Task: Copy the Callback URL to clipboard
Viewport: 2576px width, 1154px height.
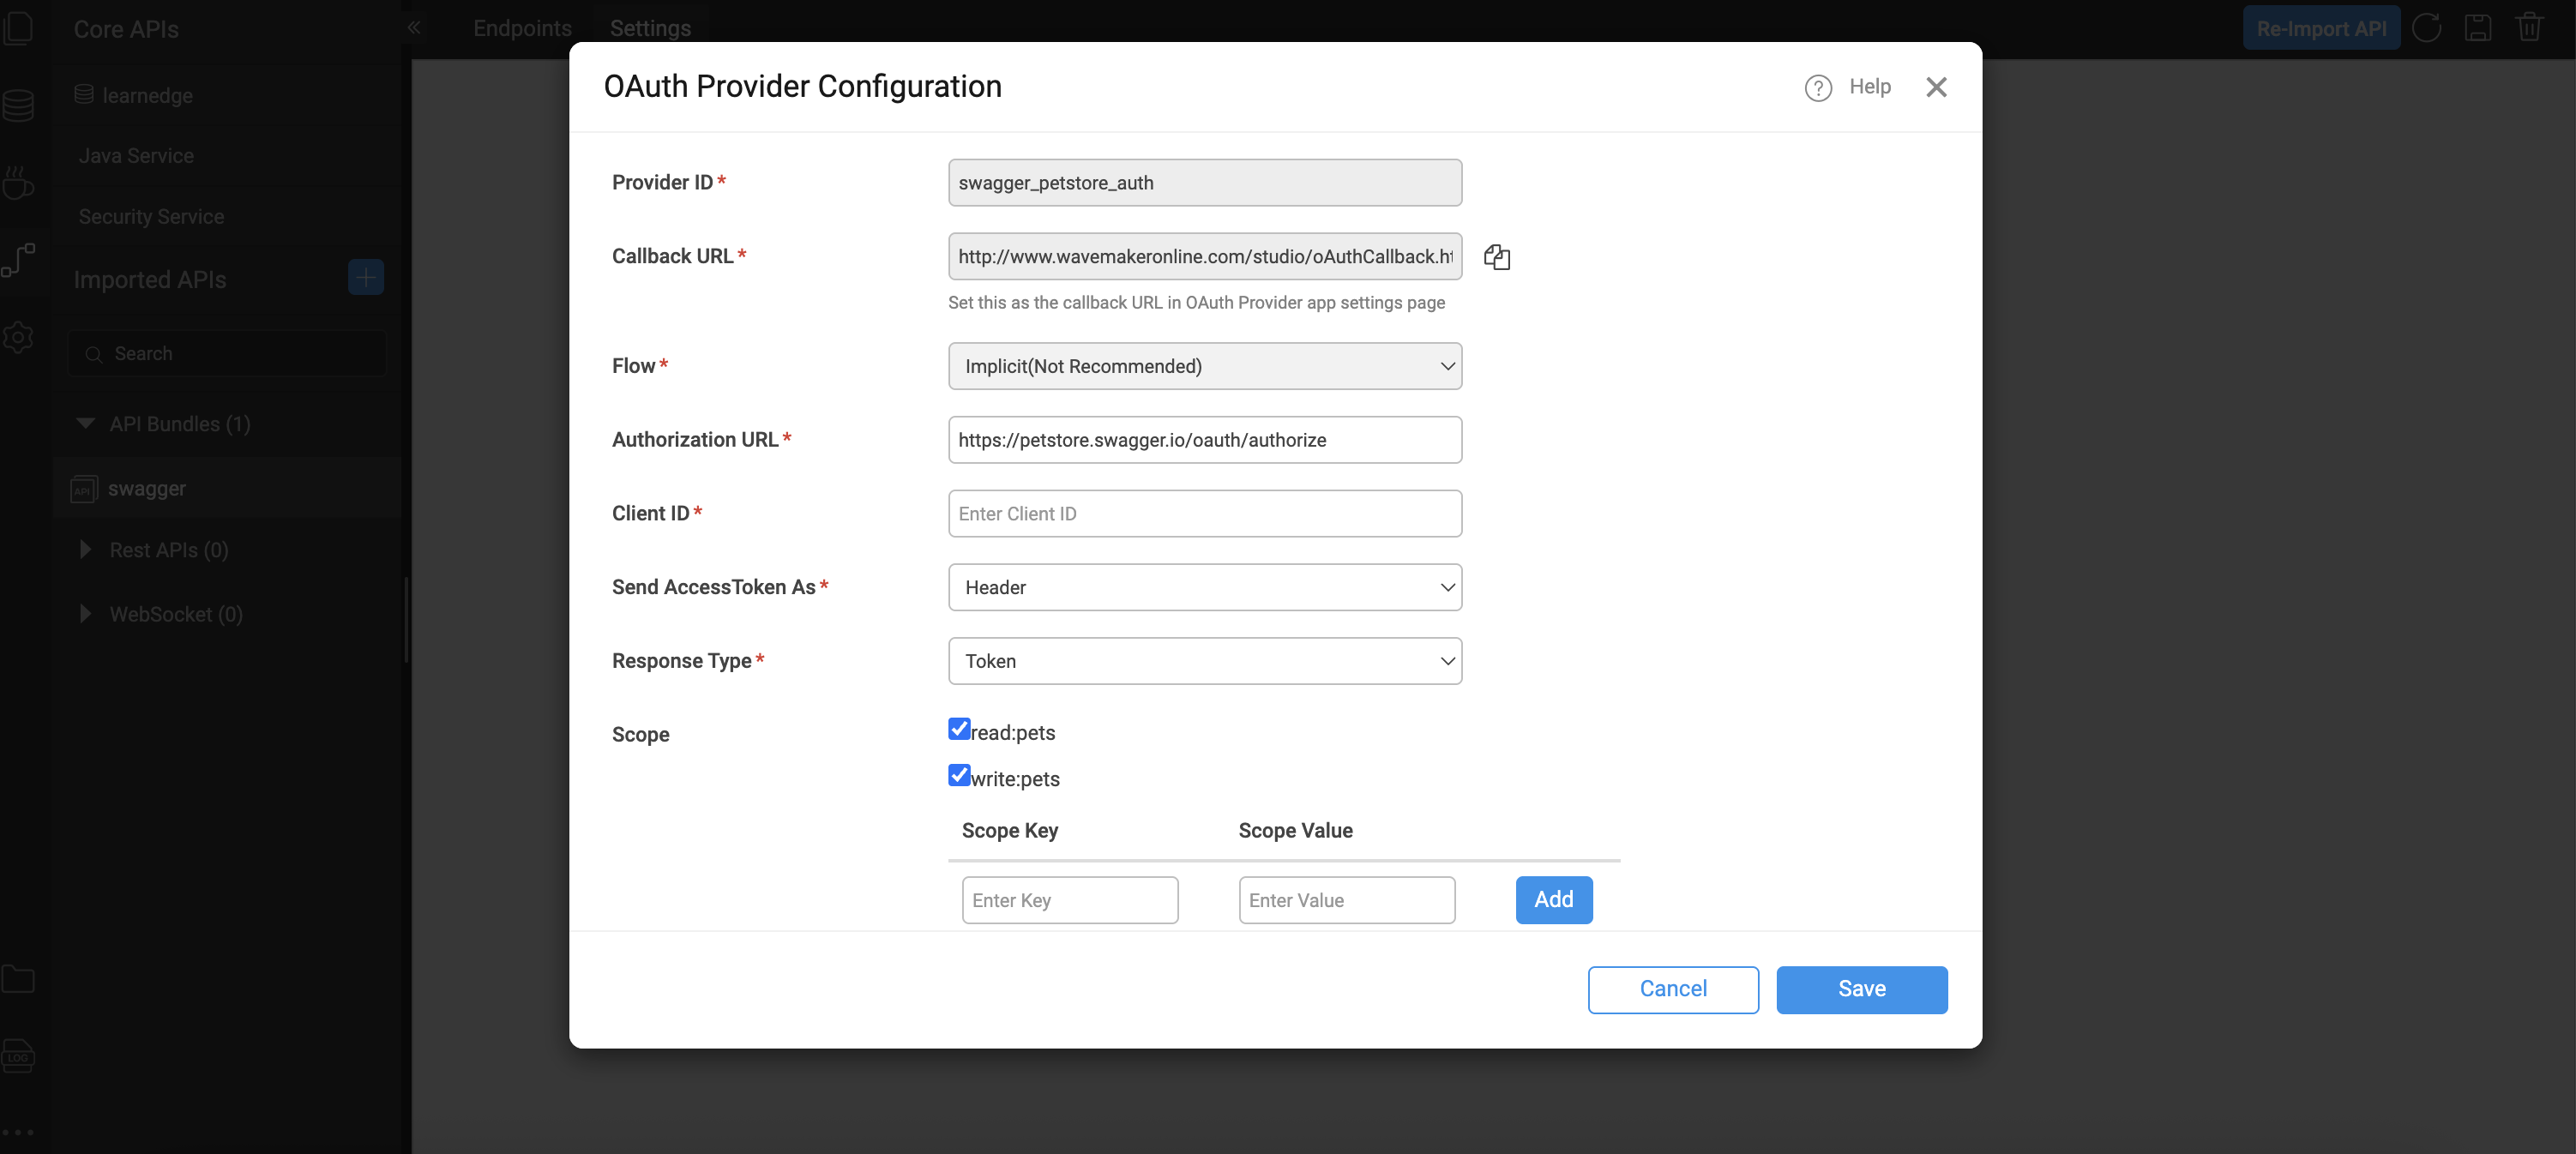Action: click(x=1496, y=257)
